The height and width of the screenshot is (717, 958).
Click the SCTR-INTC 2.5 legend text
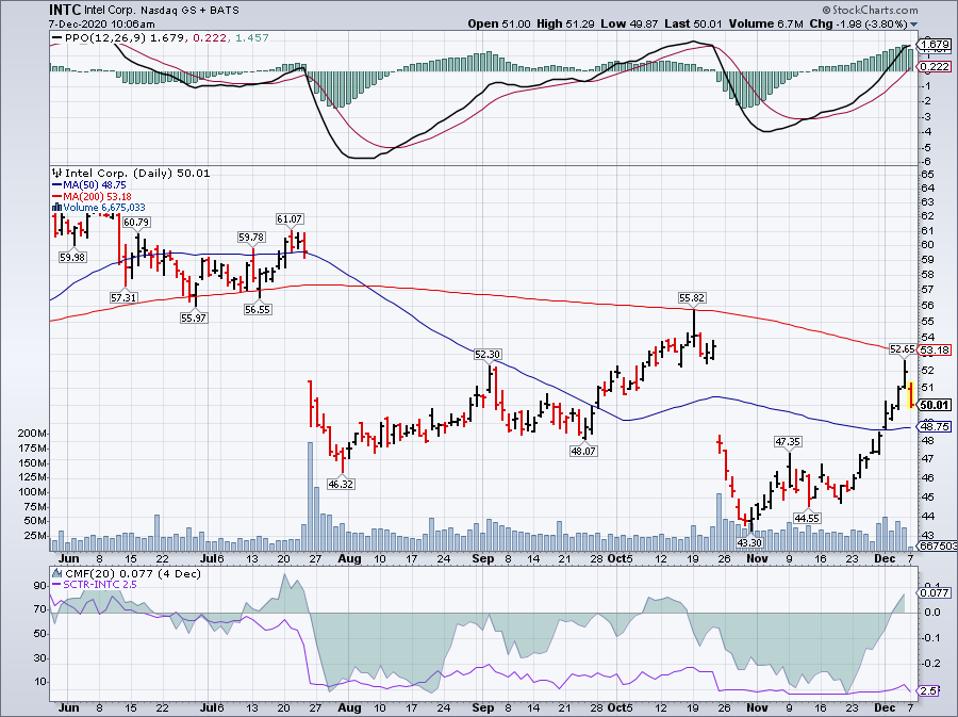(x=100, y=584)
